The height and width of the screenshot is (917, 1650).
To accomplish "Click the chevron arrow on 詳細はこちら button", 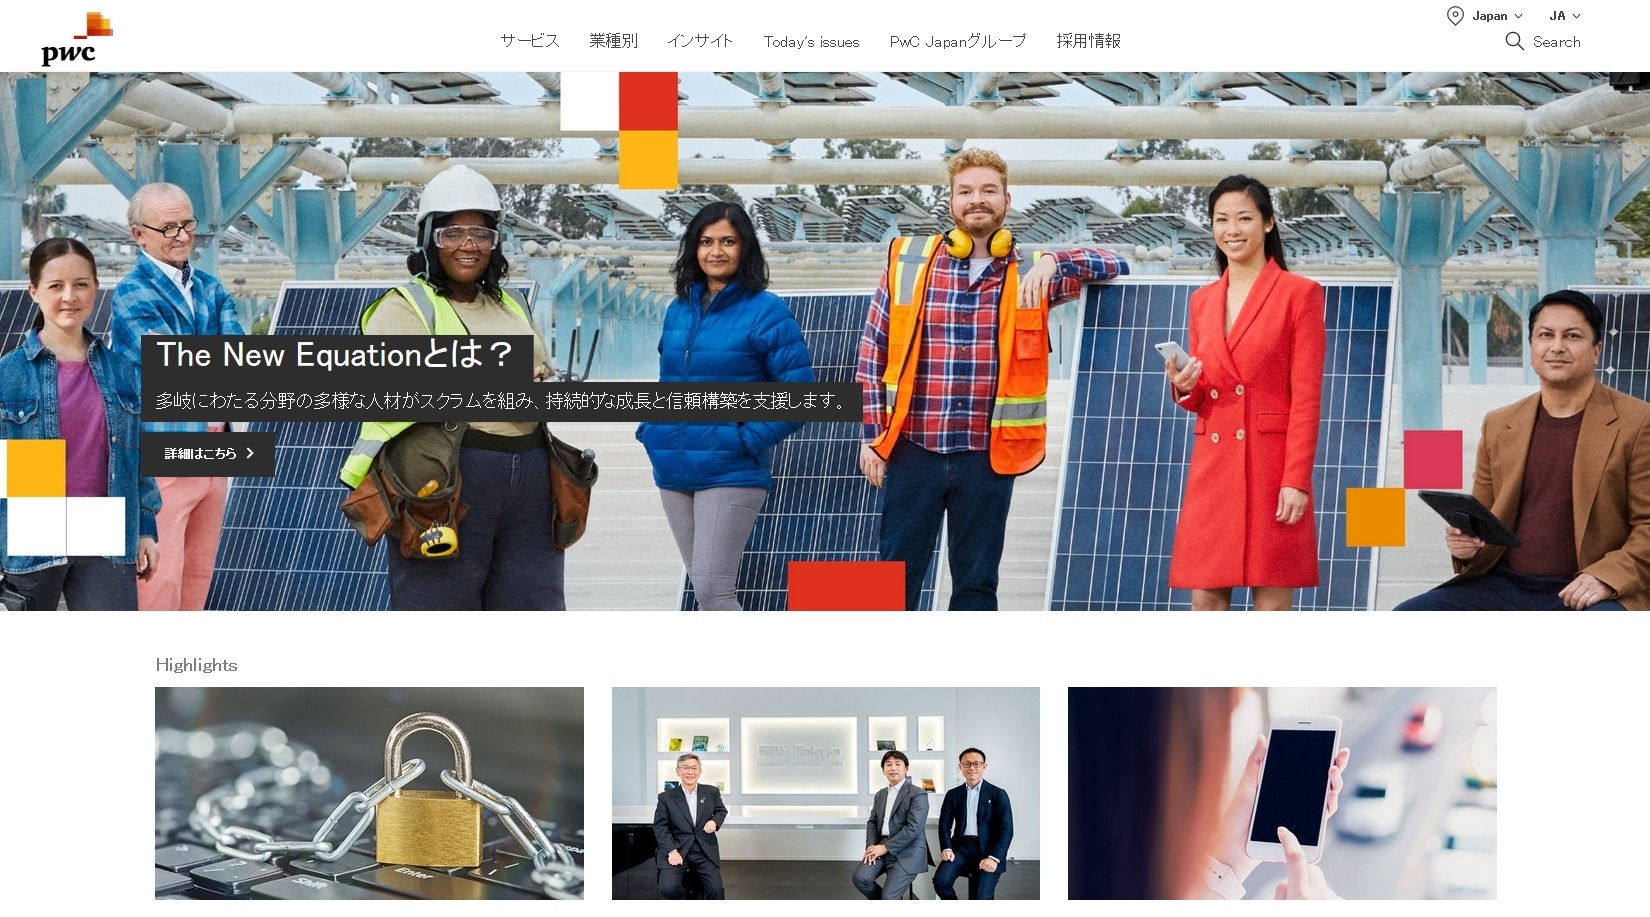I will point(250,453).
